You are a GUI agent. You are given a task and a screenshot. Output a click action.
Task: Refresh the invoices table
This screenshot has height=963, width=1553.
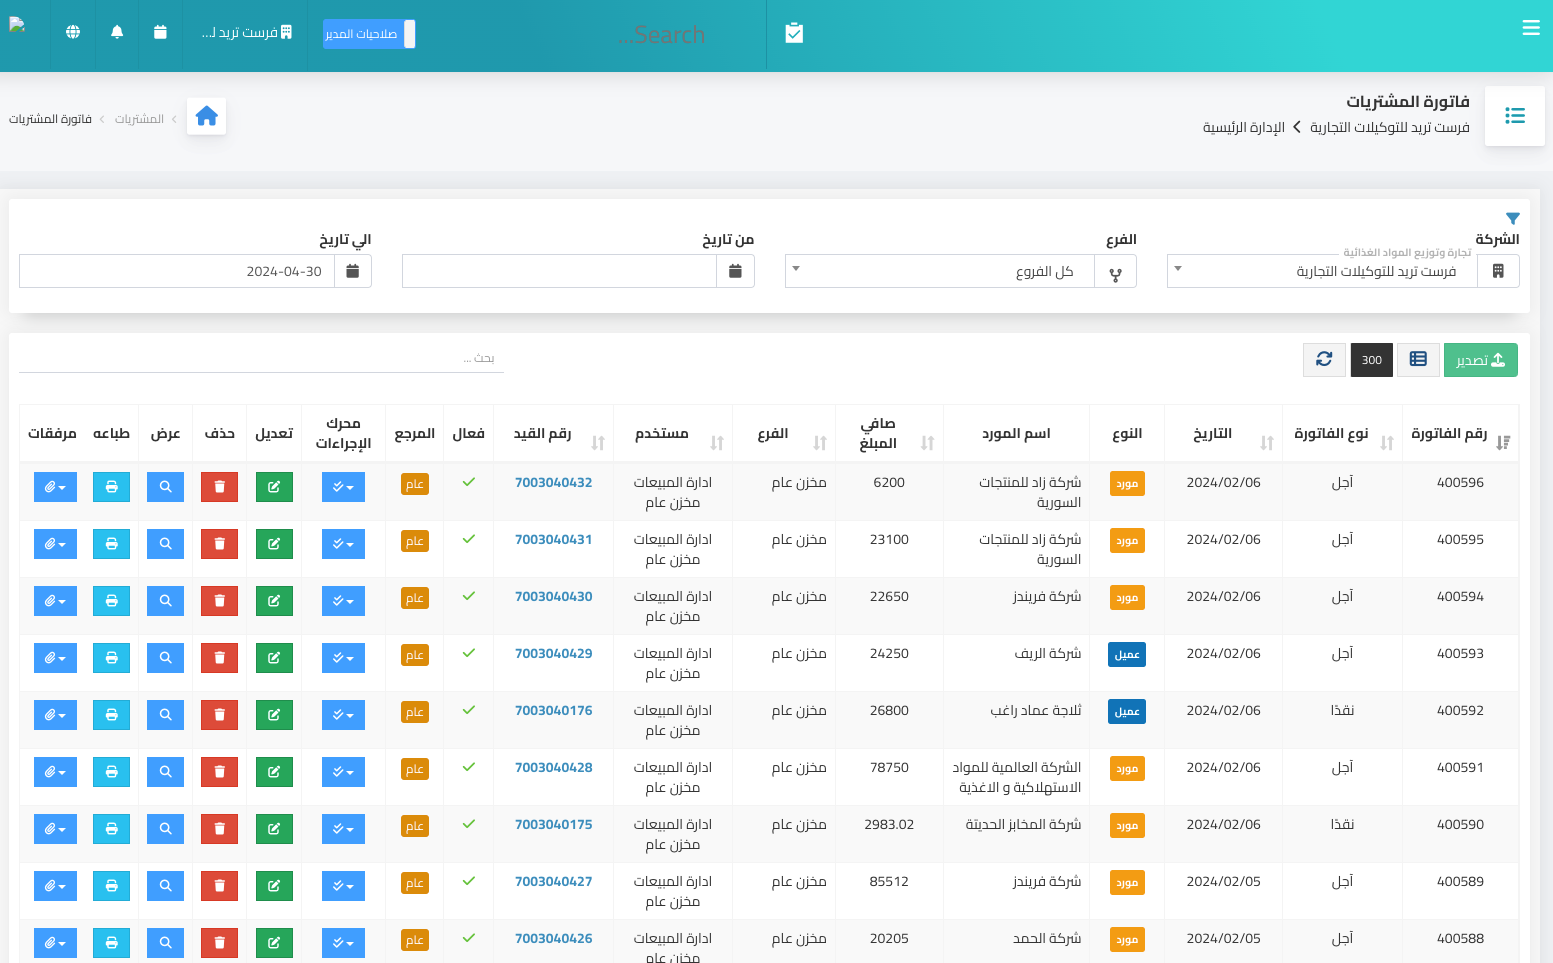click(x=1324, y=360)
